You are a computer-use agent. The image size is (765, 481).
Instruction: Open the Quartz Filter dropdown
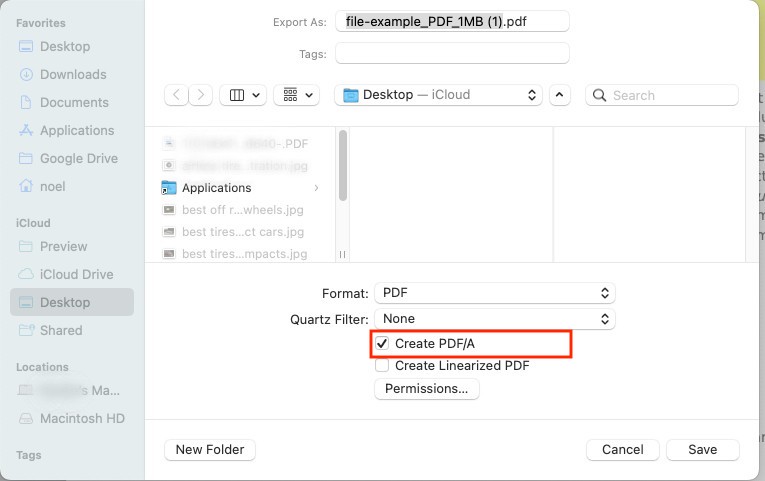coord(495,319)
